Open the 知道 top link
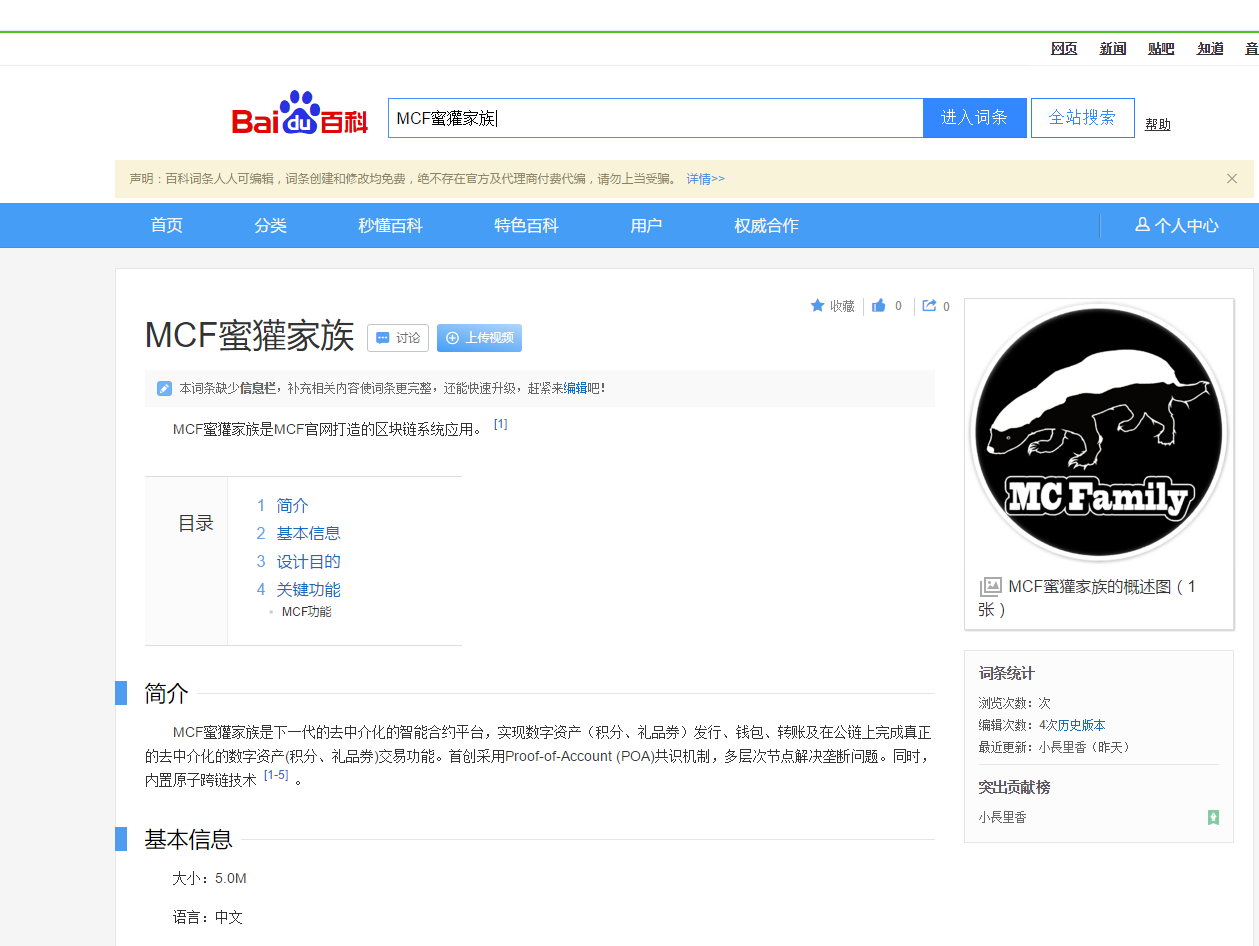1259x946 pixels. point(1210,49)
